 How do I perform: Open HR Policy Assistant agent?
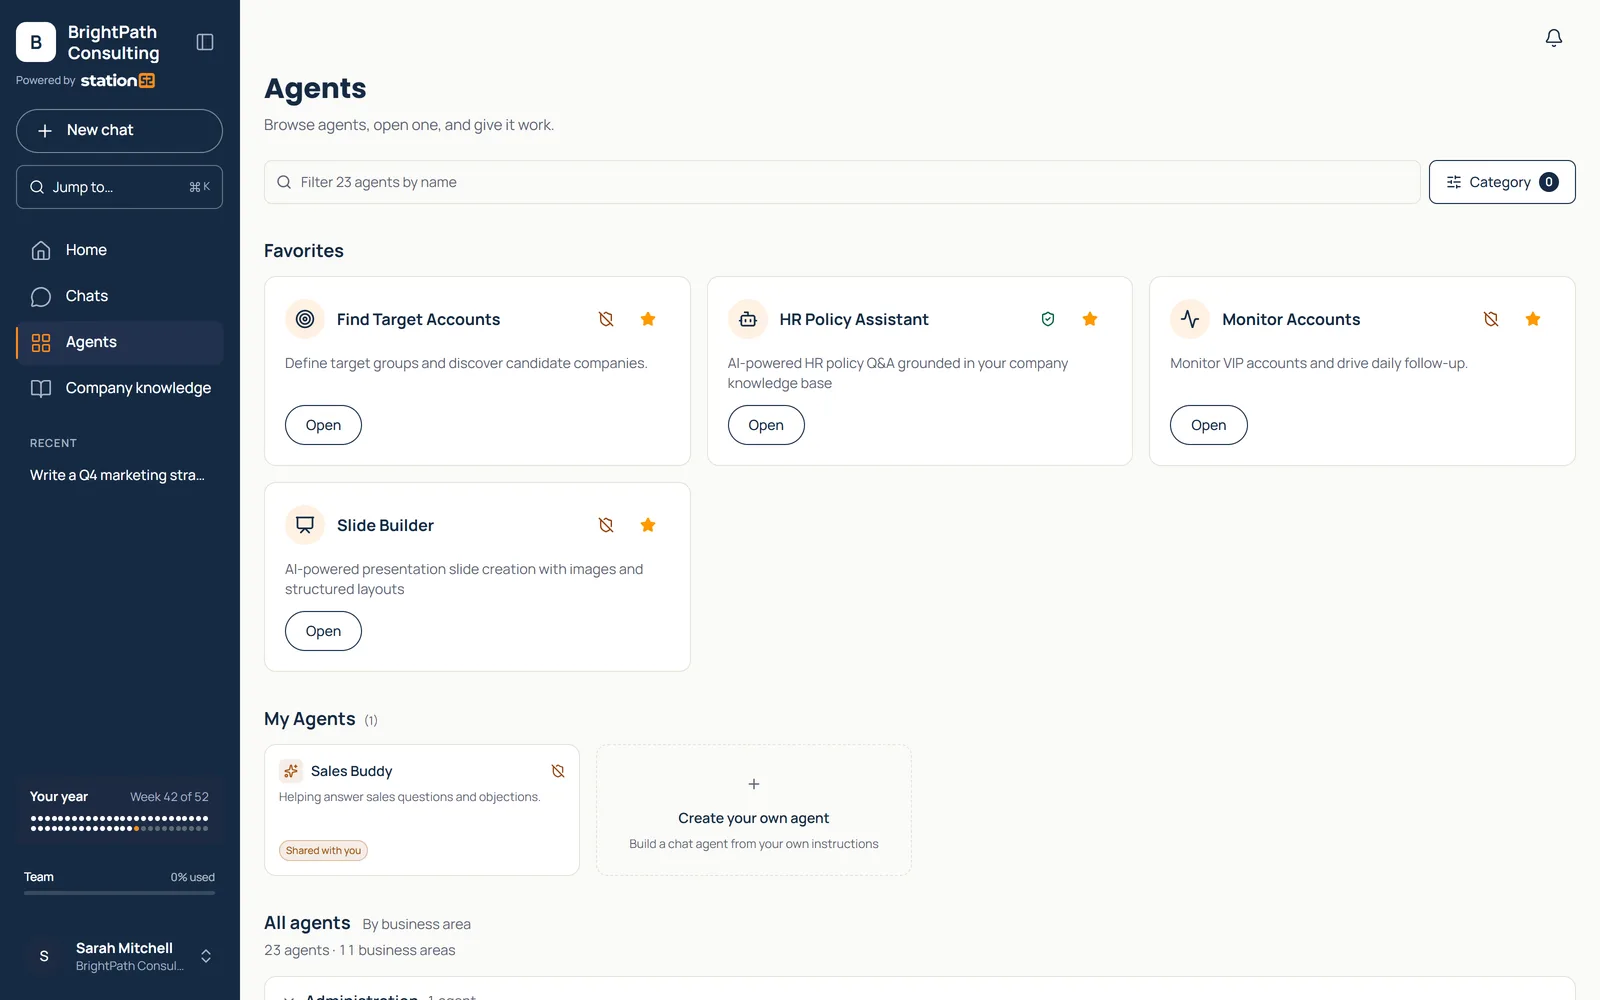click(766, 425)
